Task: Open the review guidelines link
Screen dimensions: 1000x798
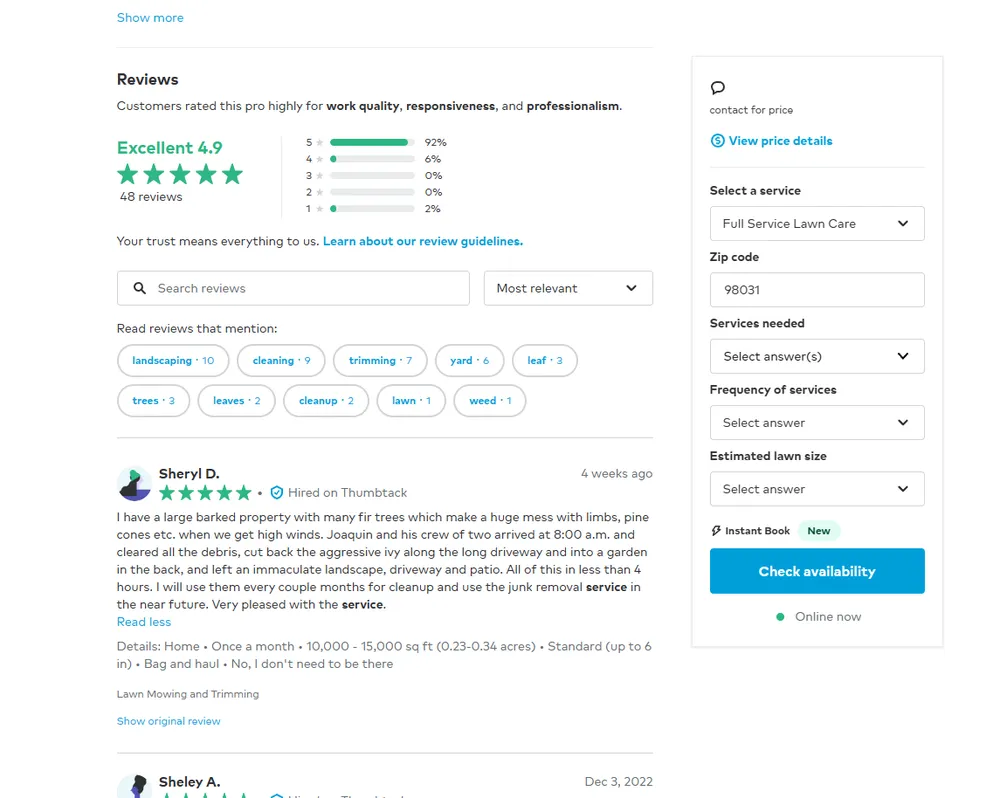Action: (422, 241)
